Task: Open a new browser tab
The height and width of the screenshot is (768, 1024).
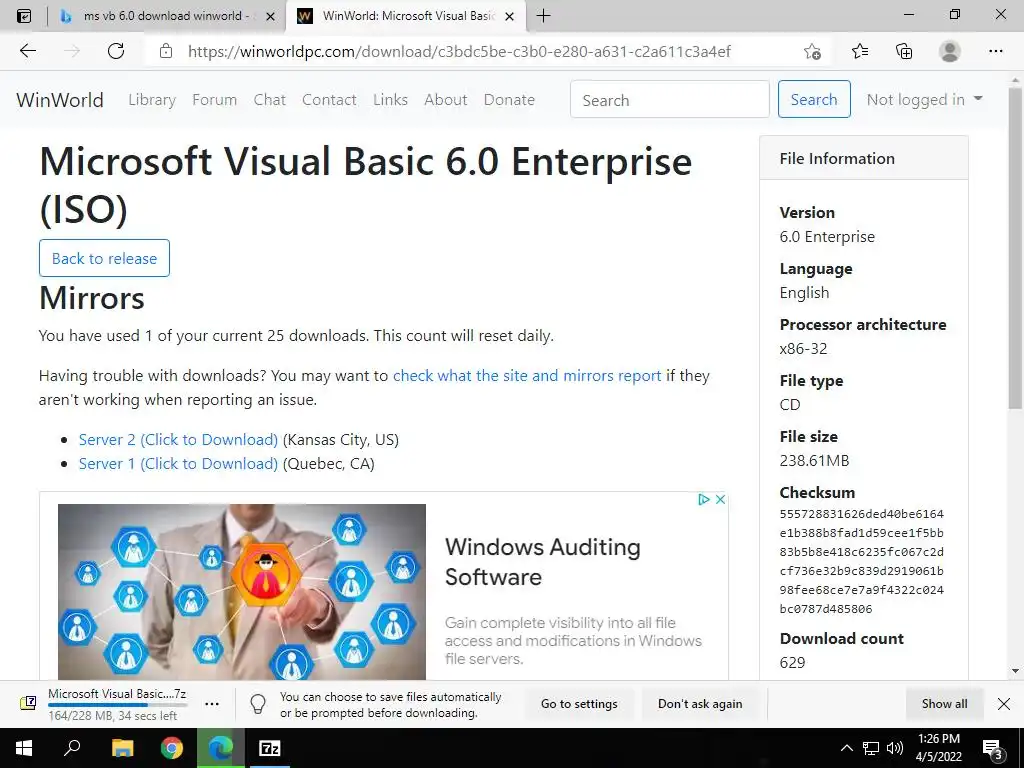Action: point(543,16)
